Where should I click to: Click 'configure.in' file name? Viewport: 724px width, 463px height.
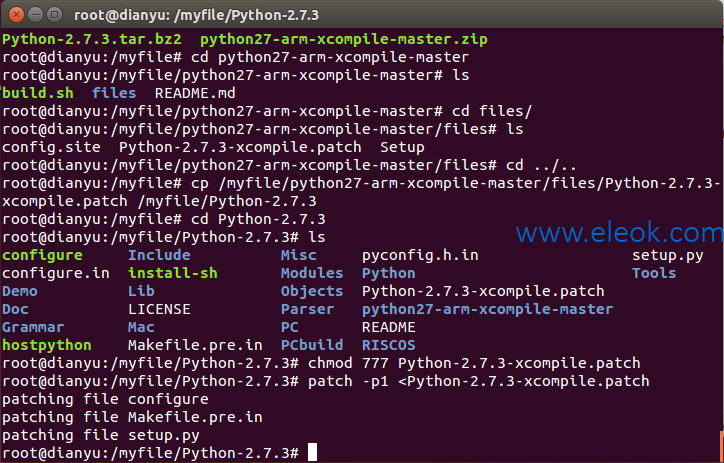(56, 273)
